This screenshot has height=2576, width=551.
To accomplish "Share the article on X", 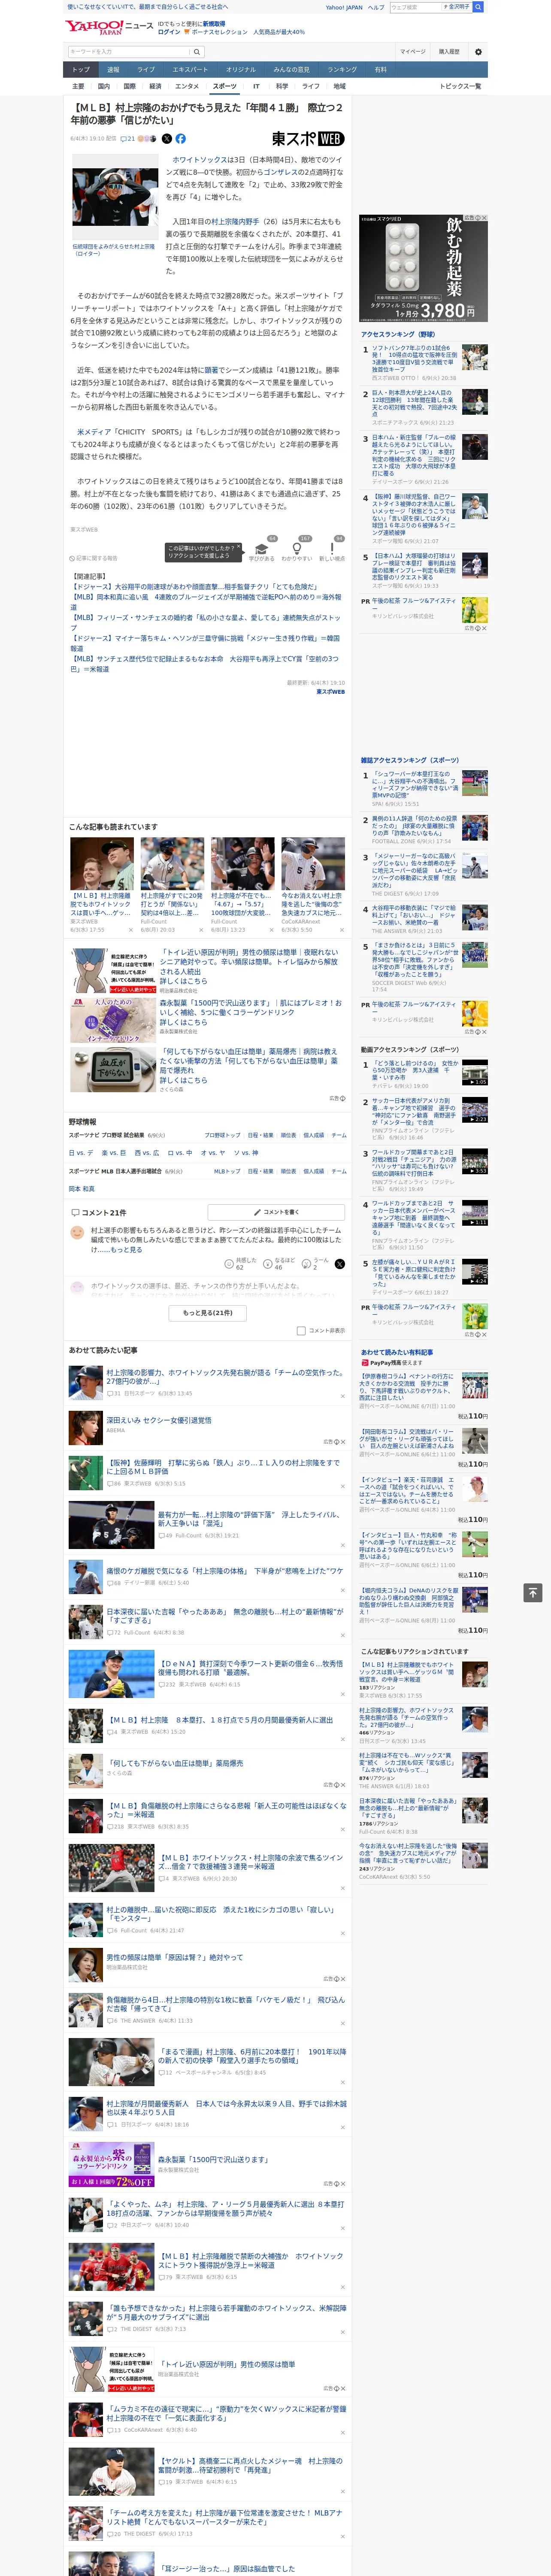I will tap(167, 139).
